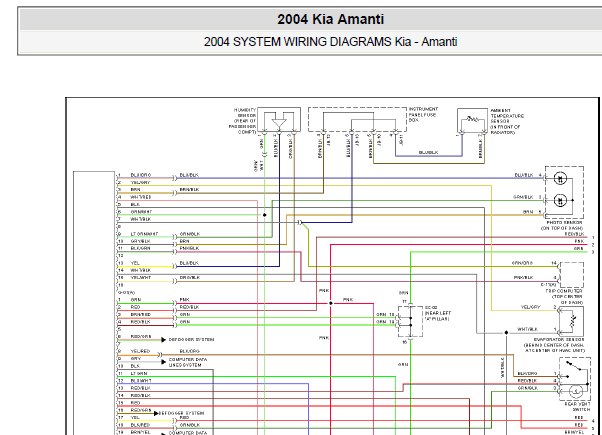The image size is (602, 435).
Task: Click the BLU/WHT wire label at pin 12
Action: [141, 380]
